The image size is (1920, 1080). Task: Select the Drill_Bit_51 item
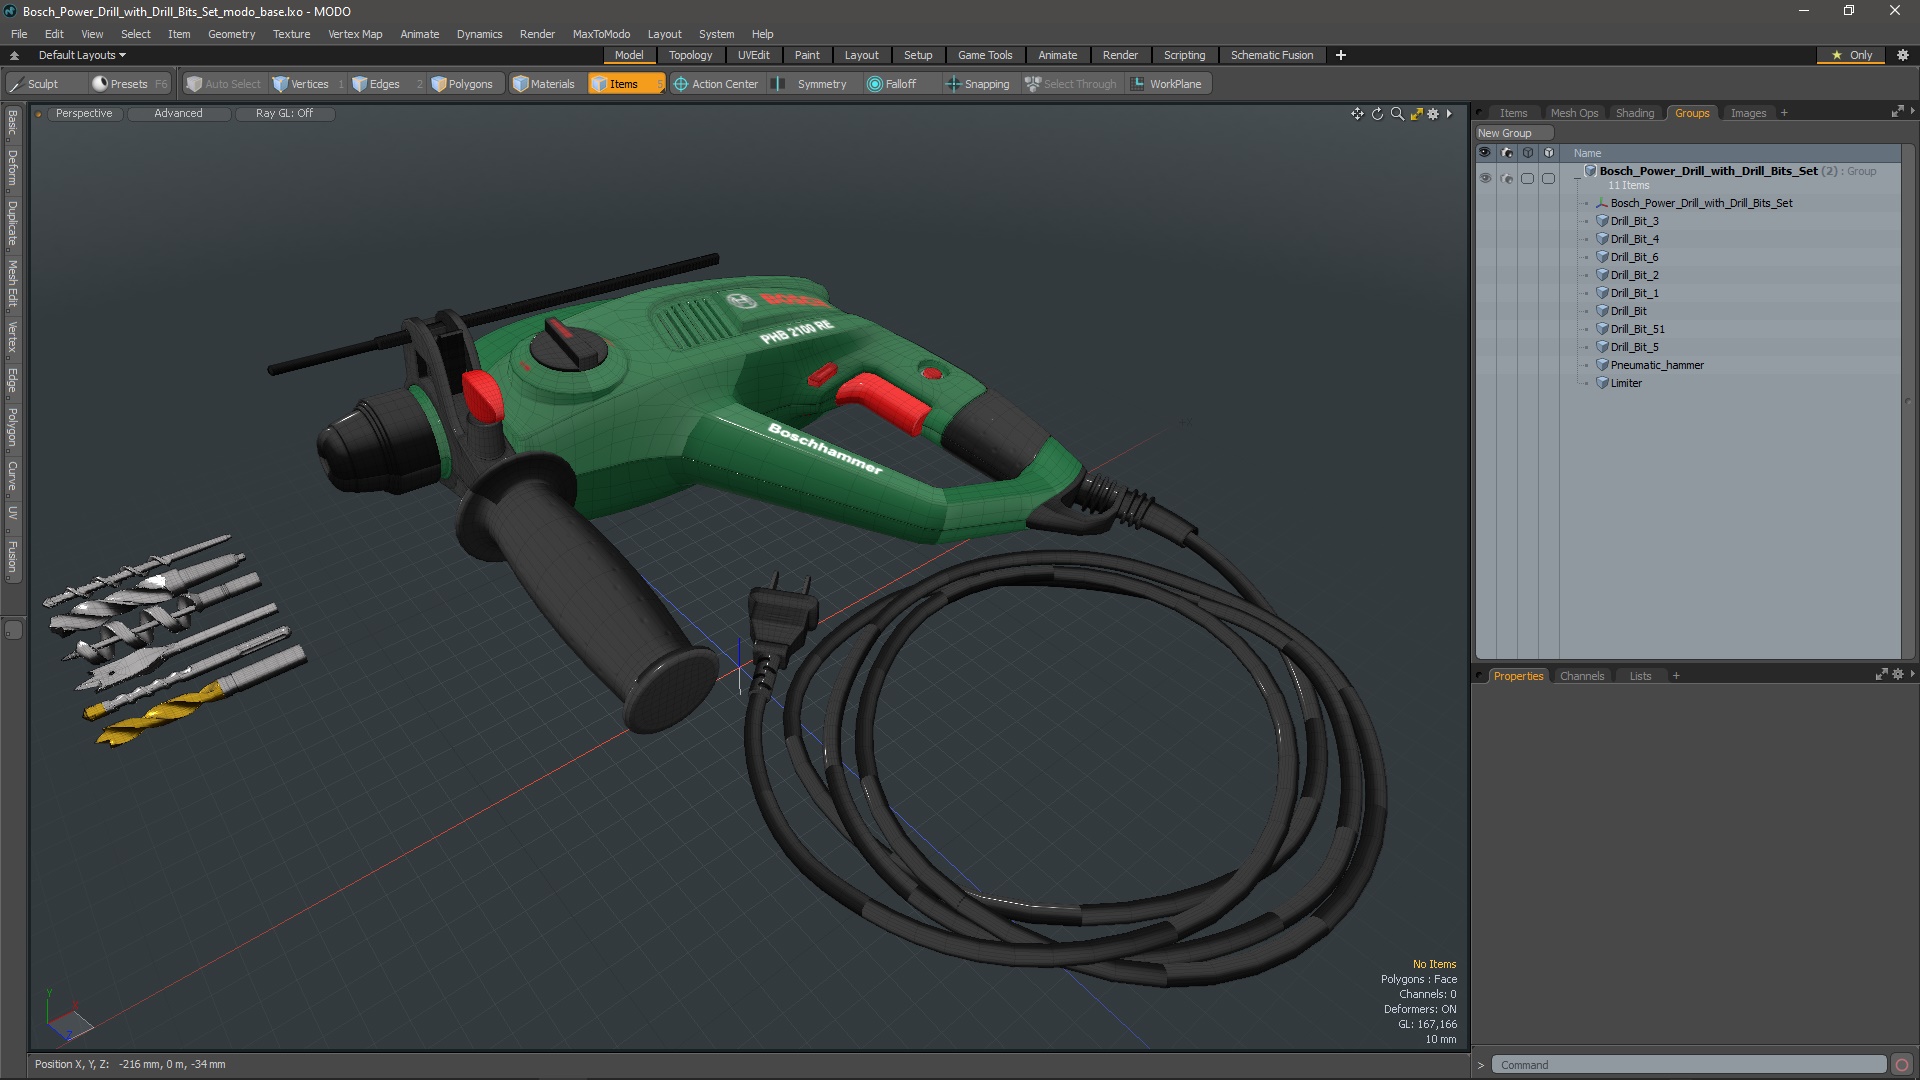tap(1637, 329)
